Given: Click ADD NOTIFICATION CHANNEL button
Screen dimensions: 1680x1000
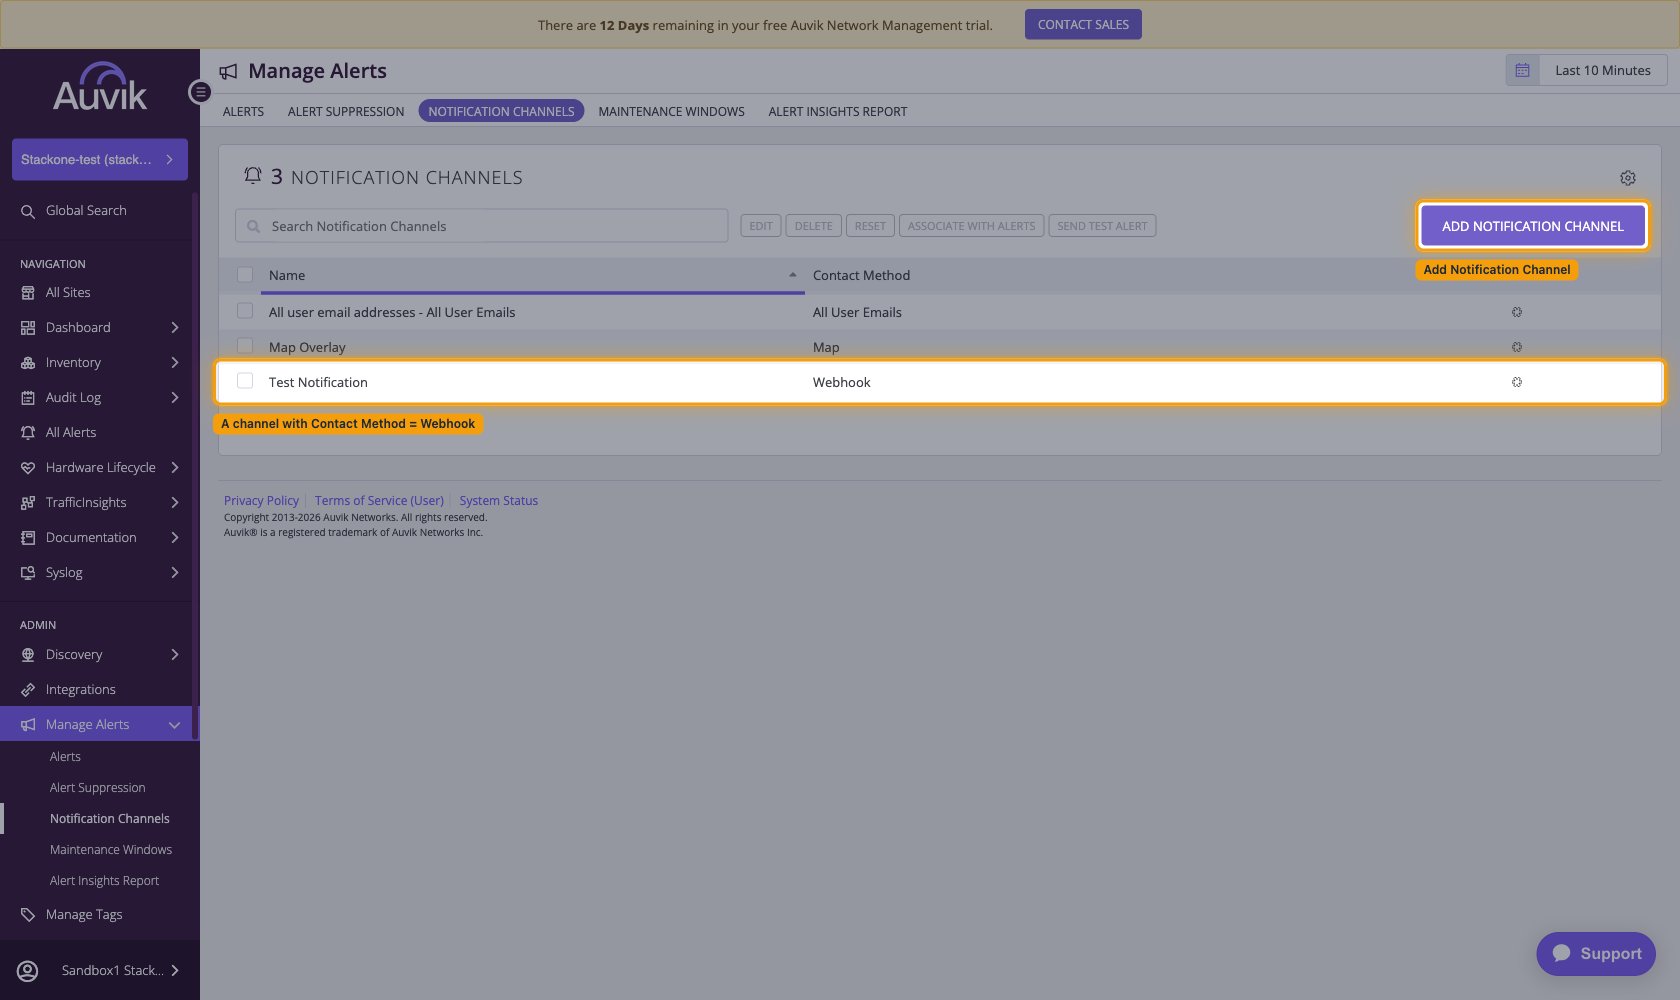Looking at the screenshot, I should click(1532, 226).
